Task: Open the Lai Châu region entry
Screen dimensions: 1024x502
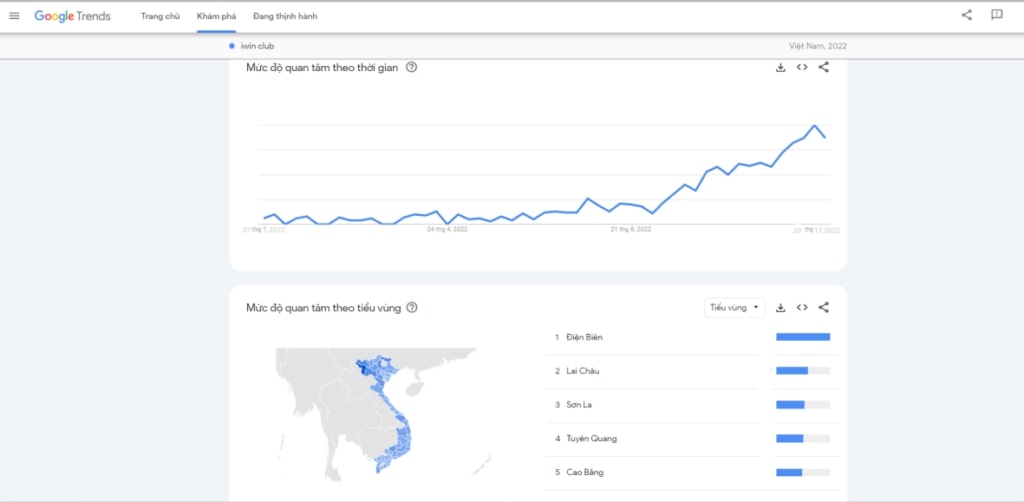Action: coord(583,371)
